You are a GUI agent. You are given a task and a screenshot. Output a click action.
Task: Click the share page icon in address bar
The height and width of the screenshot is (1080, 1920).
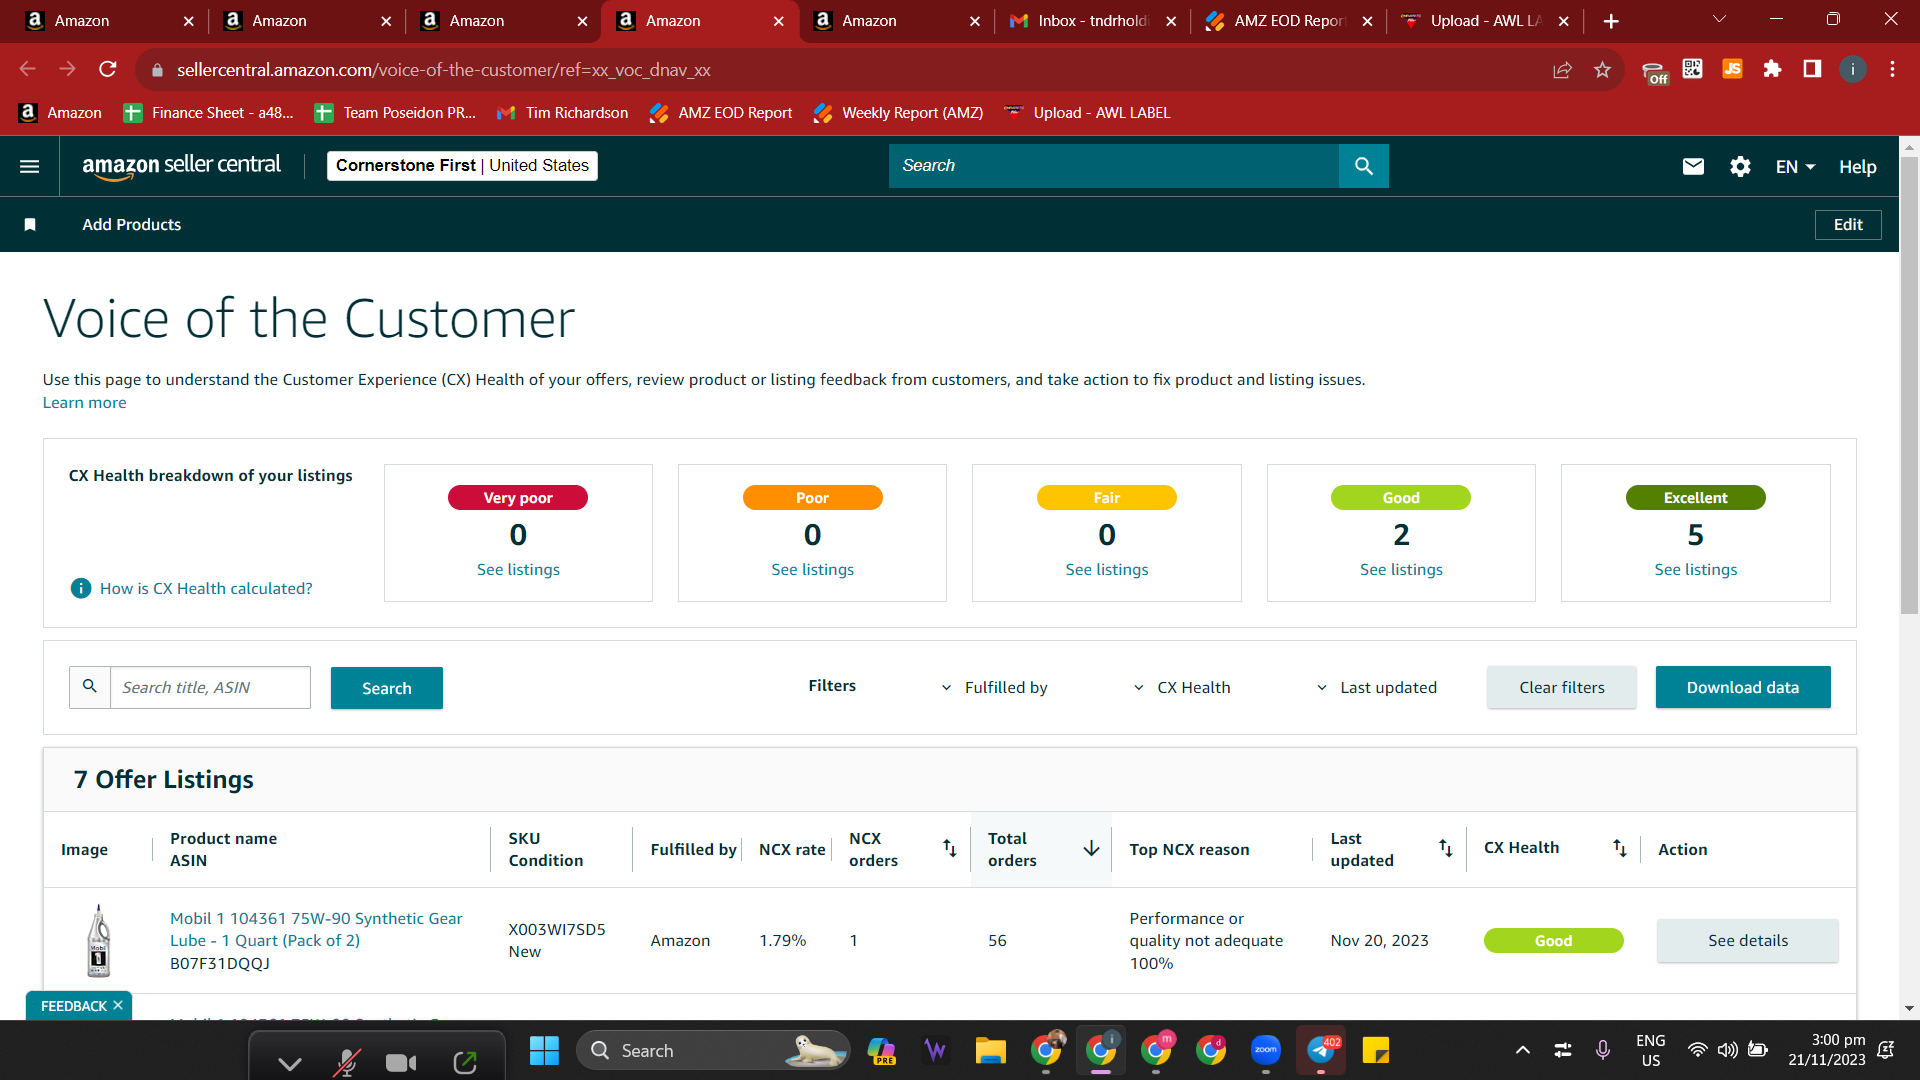[x=1562, y=69]
